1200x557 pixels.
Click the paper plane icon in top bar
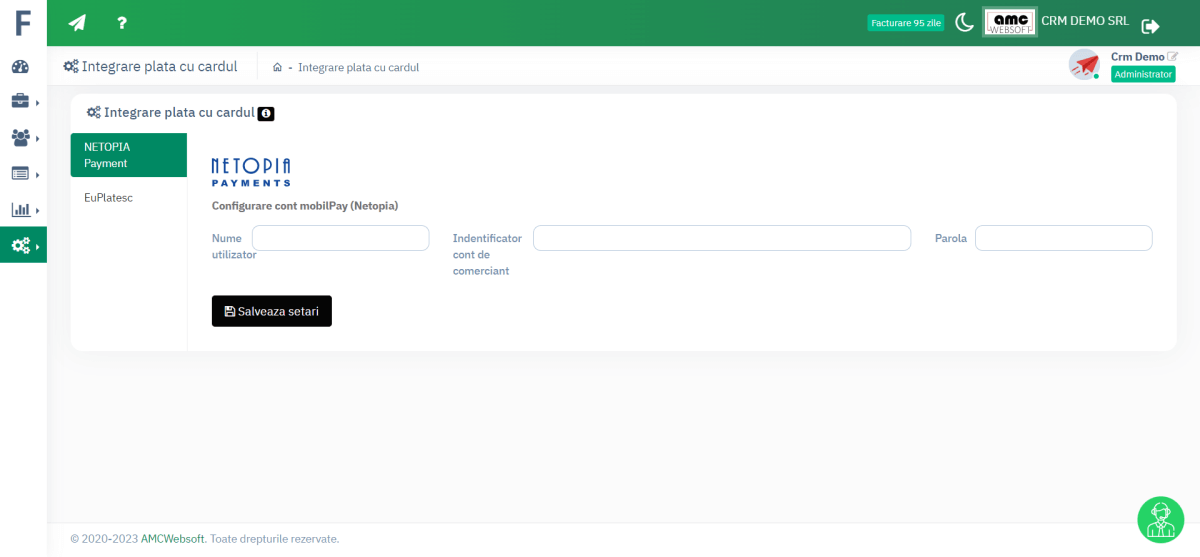pos(77,23)
